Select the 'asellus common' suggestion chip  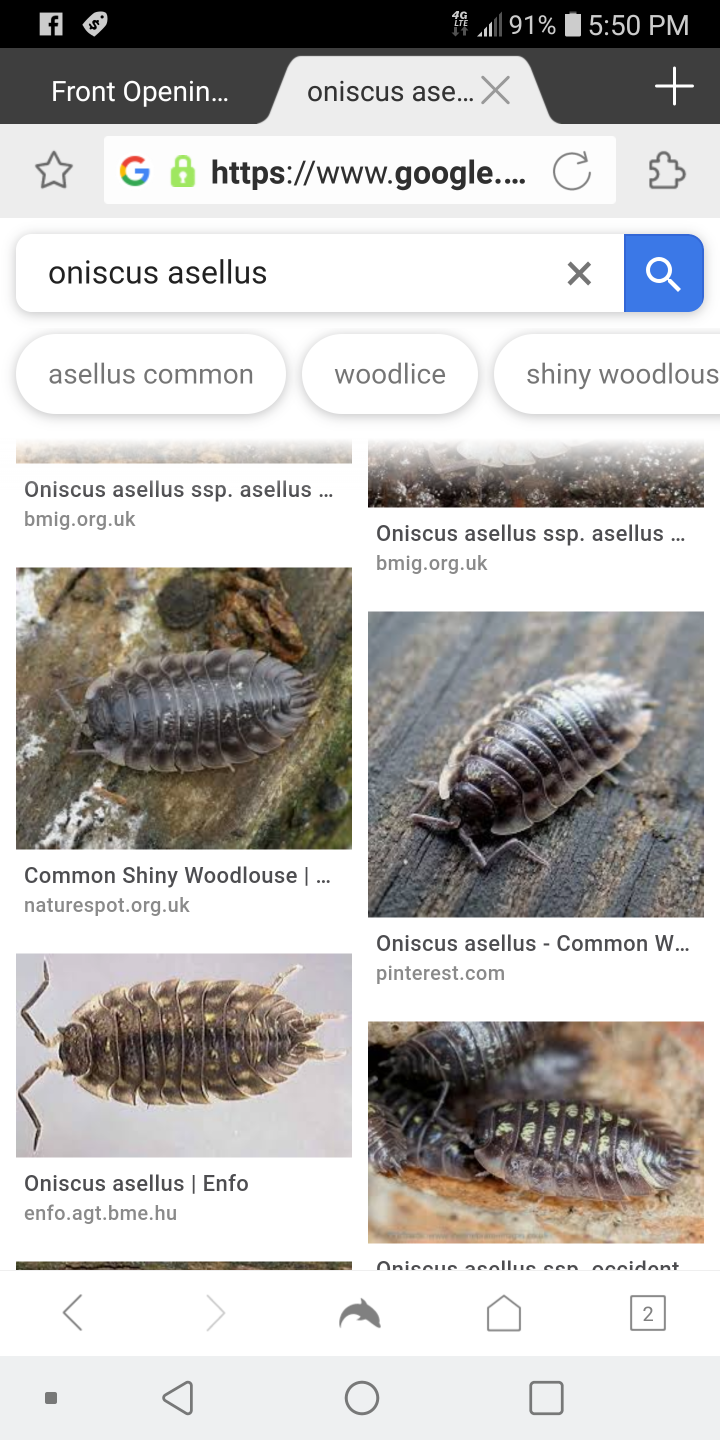(151, 374)
